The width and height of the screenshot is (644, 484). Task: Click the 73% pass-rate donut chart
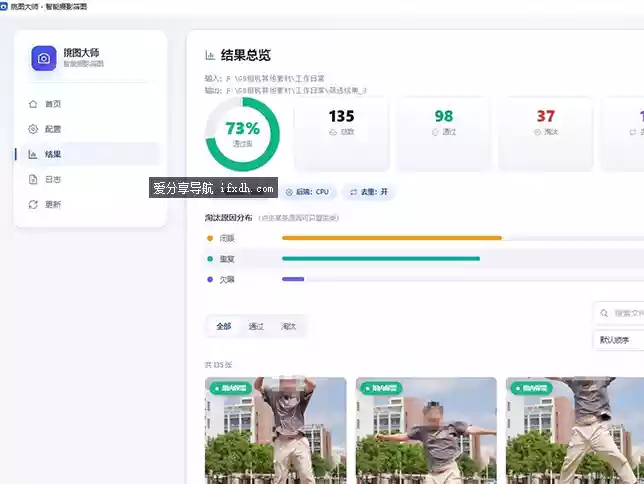(x=242, y=134)
